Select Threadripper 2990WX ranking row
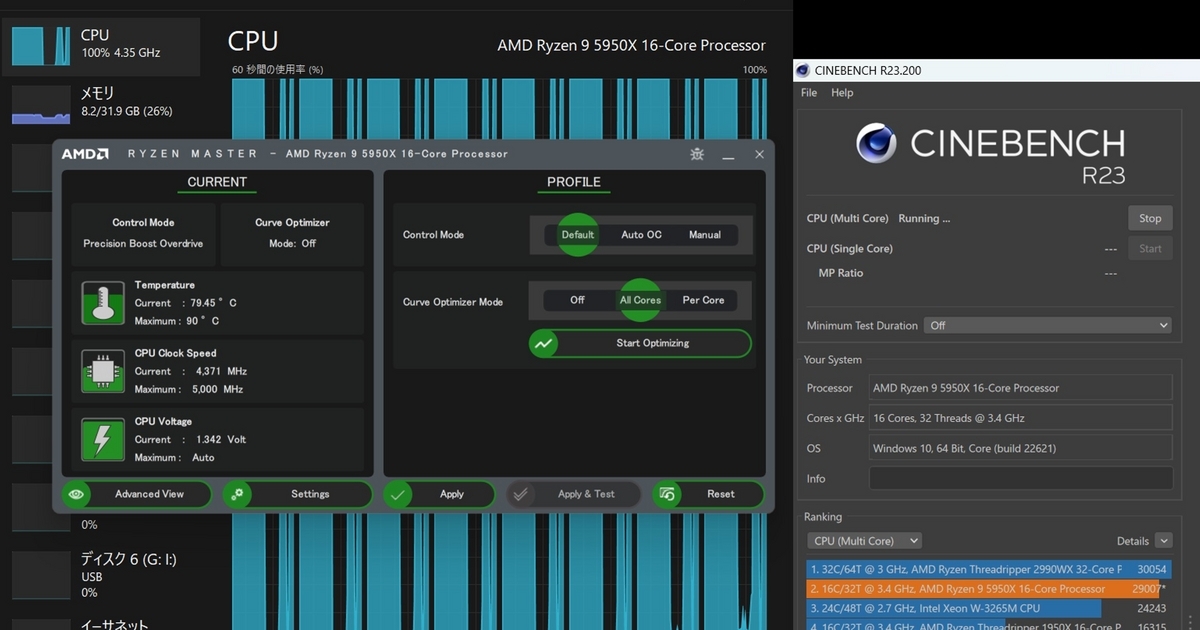 989,569
